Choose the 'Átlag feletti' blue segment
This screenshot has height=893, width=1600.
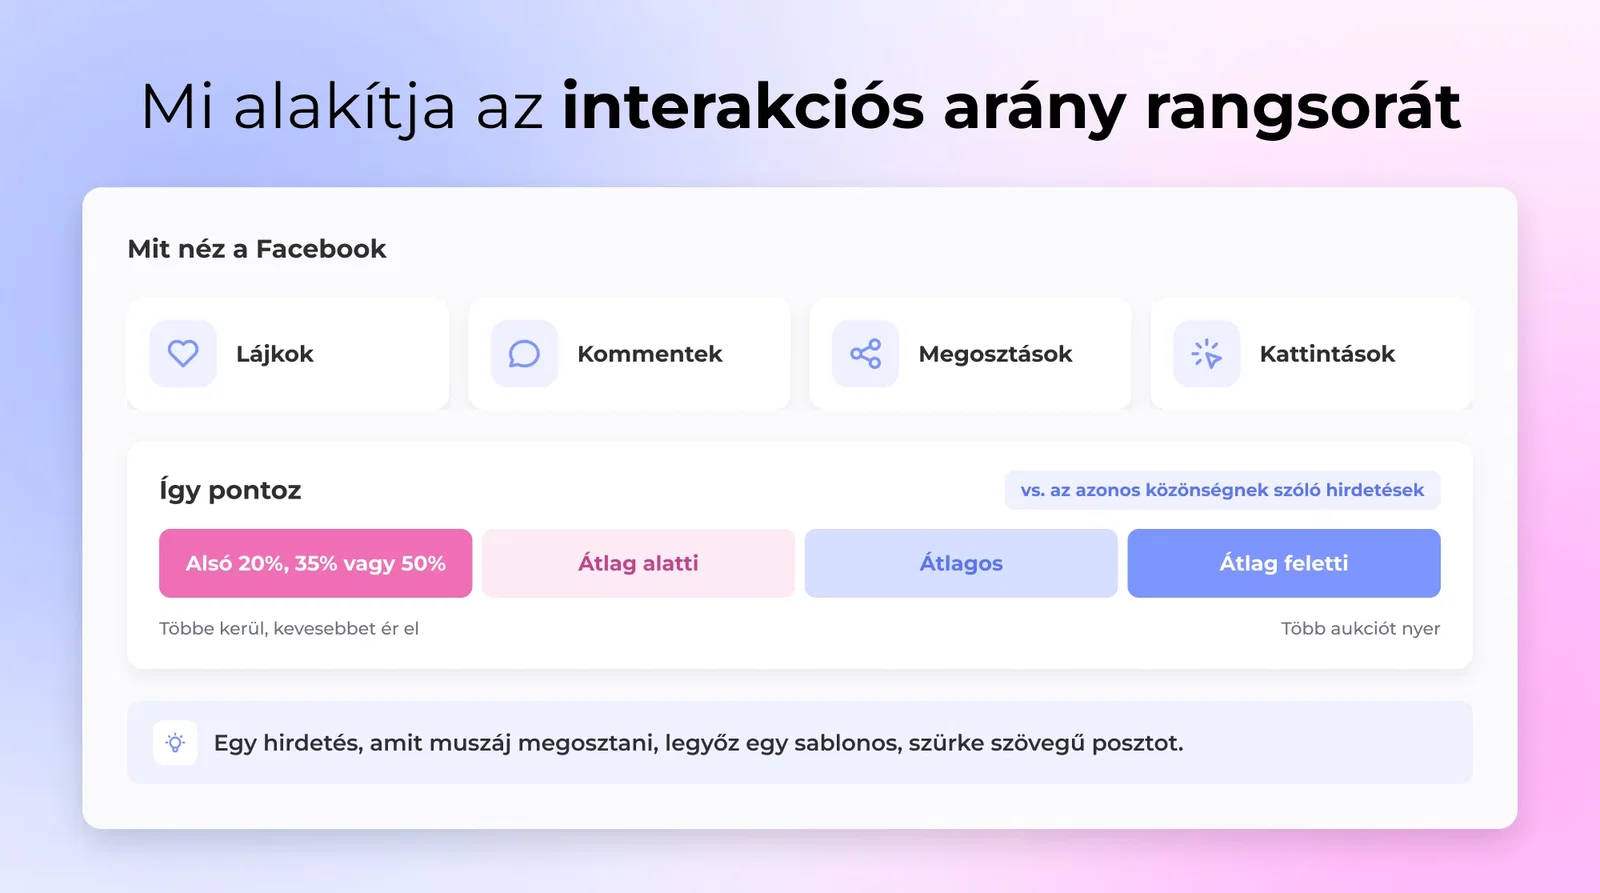point(1284,563)
